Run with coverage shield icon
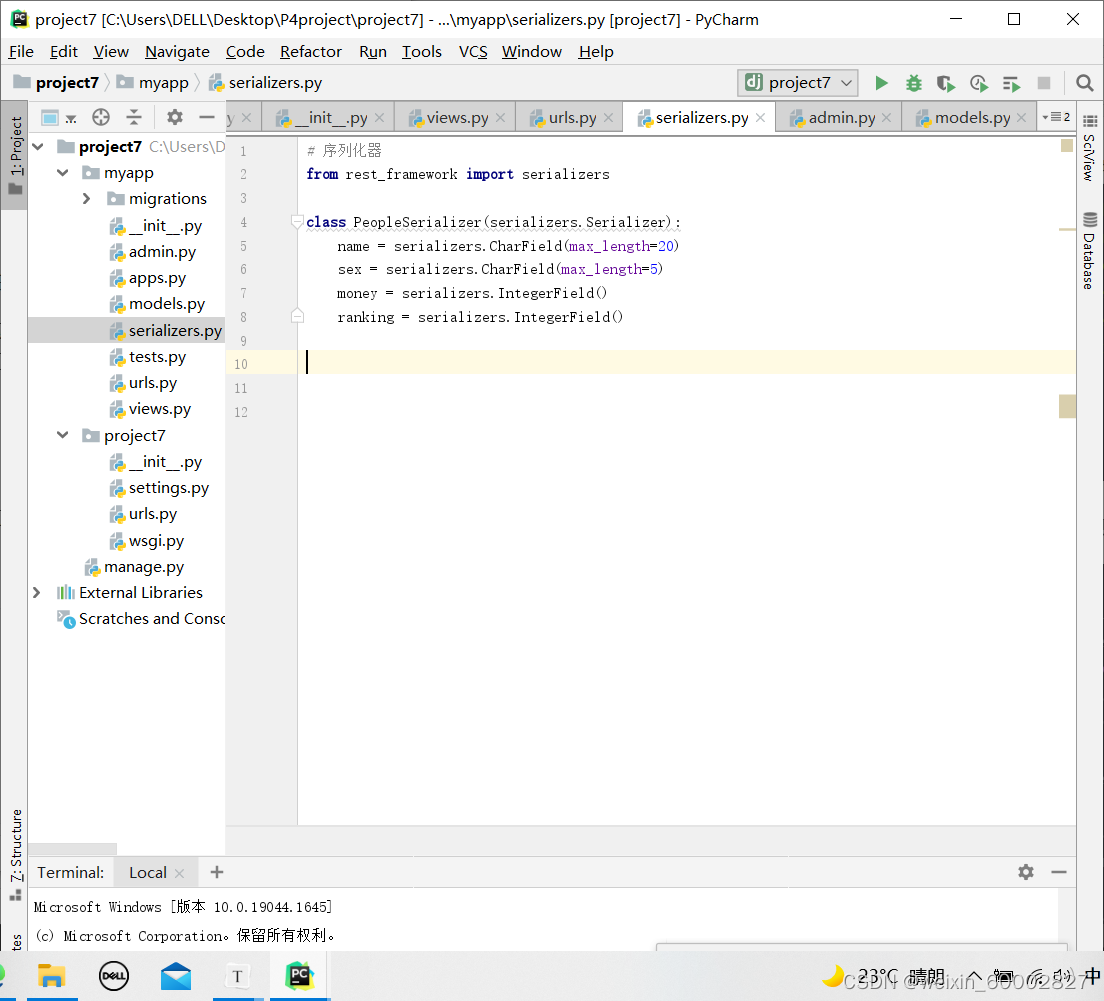Viewport: 1104px width, 1001px height. pos(946,84)
